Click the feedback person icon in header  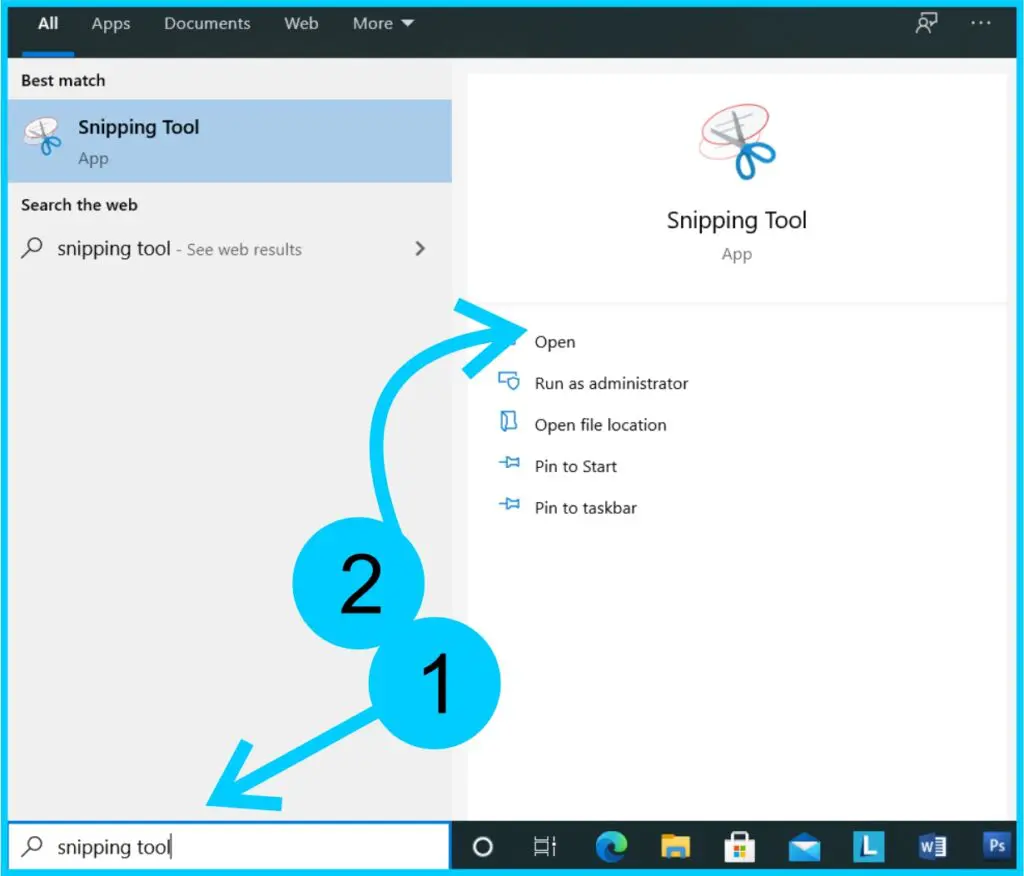tap(926, 24)
